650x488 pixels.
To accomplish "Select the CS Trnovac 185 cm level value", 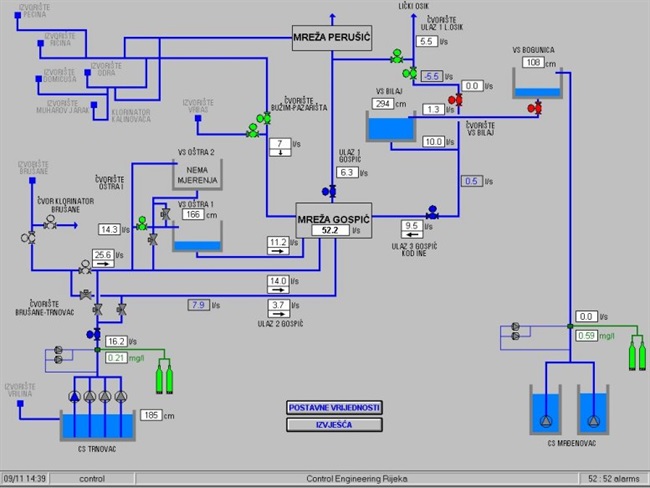I will (x=151, y=415).
